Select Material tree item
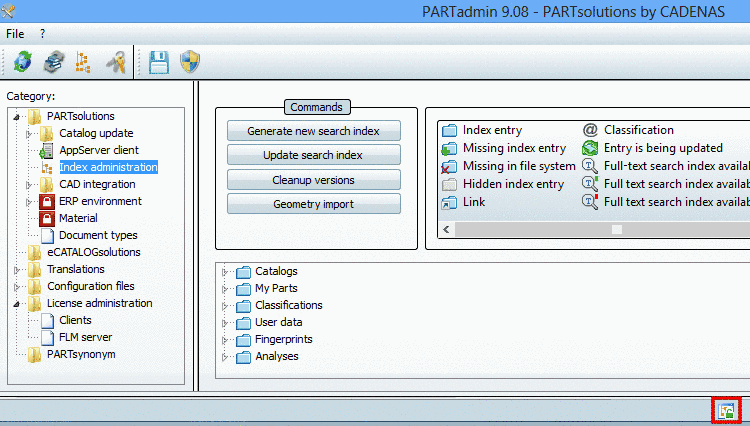The width and height of the screenshot is (750, 426). point(78,218)
